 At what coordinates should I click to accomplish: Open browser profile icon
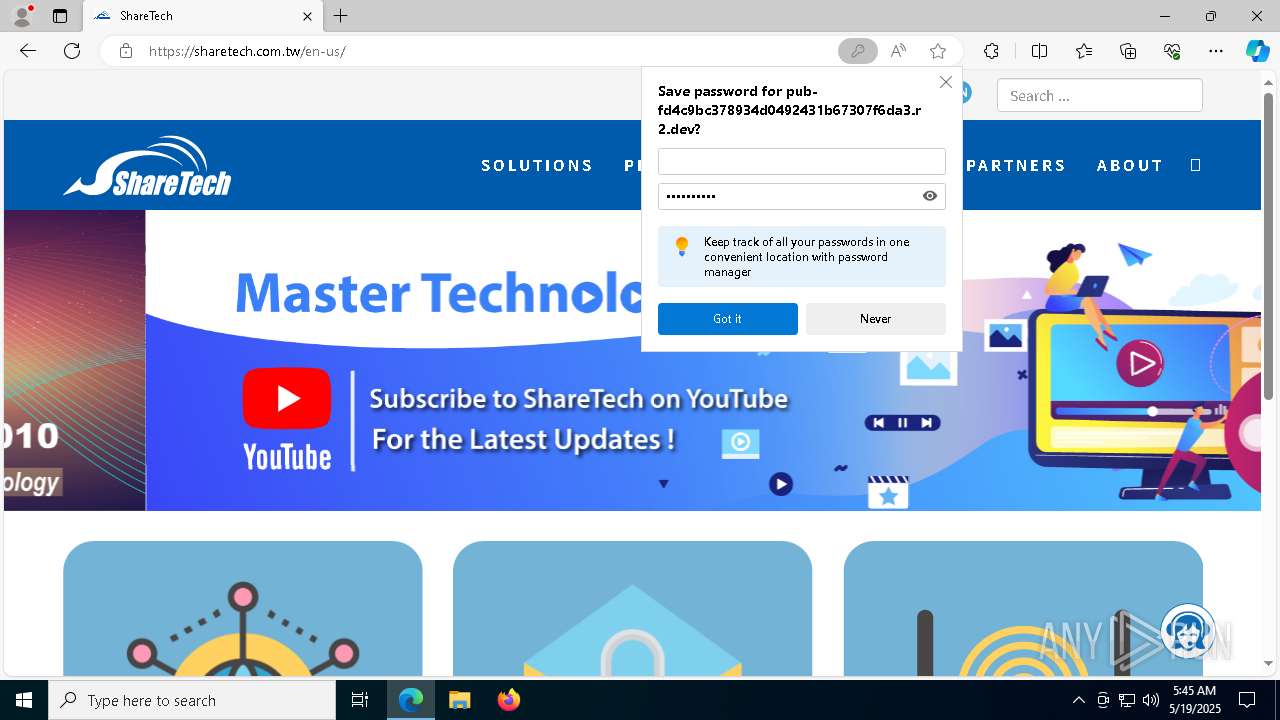pos(21,16)
